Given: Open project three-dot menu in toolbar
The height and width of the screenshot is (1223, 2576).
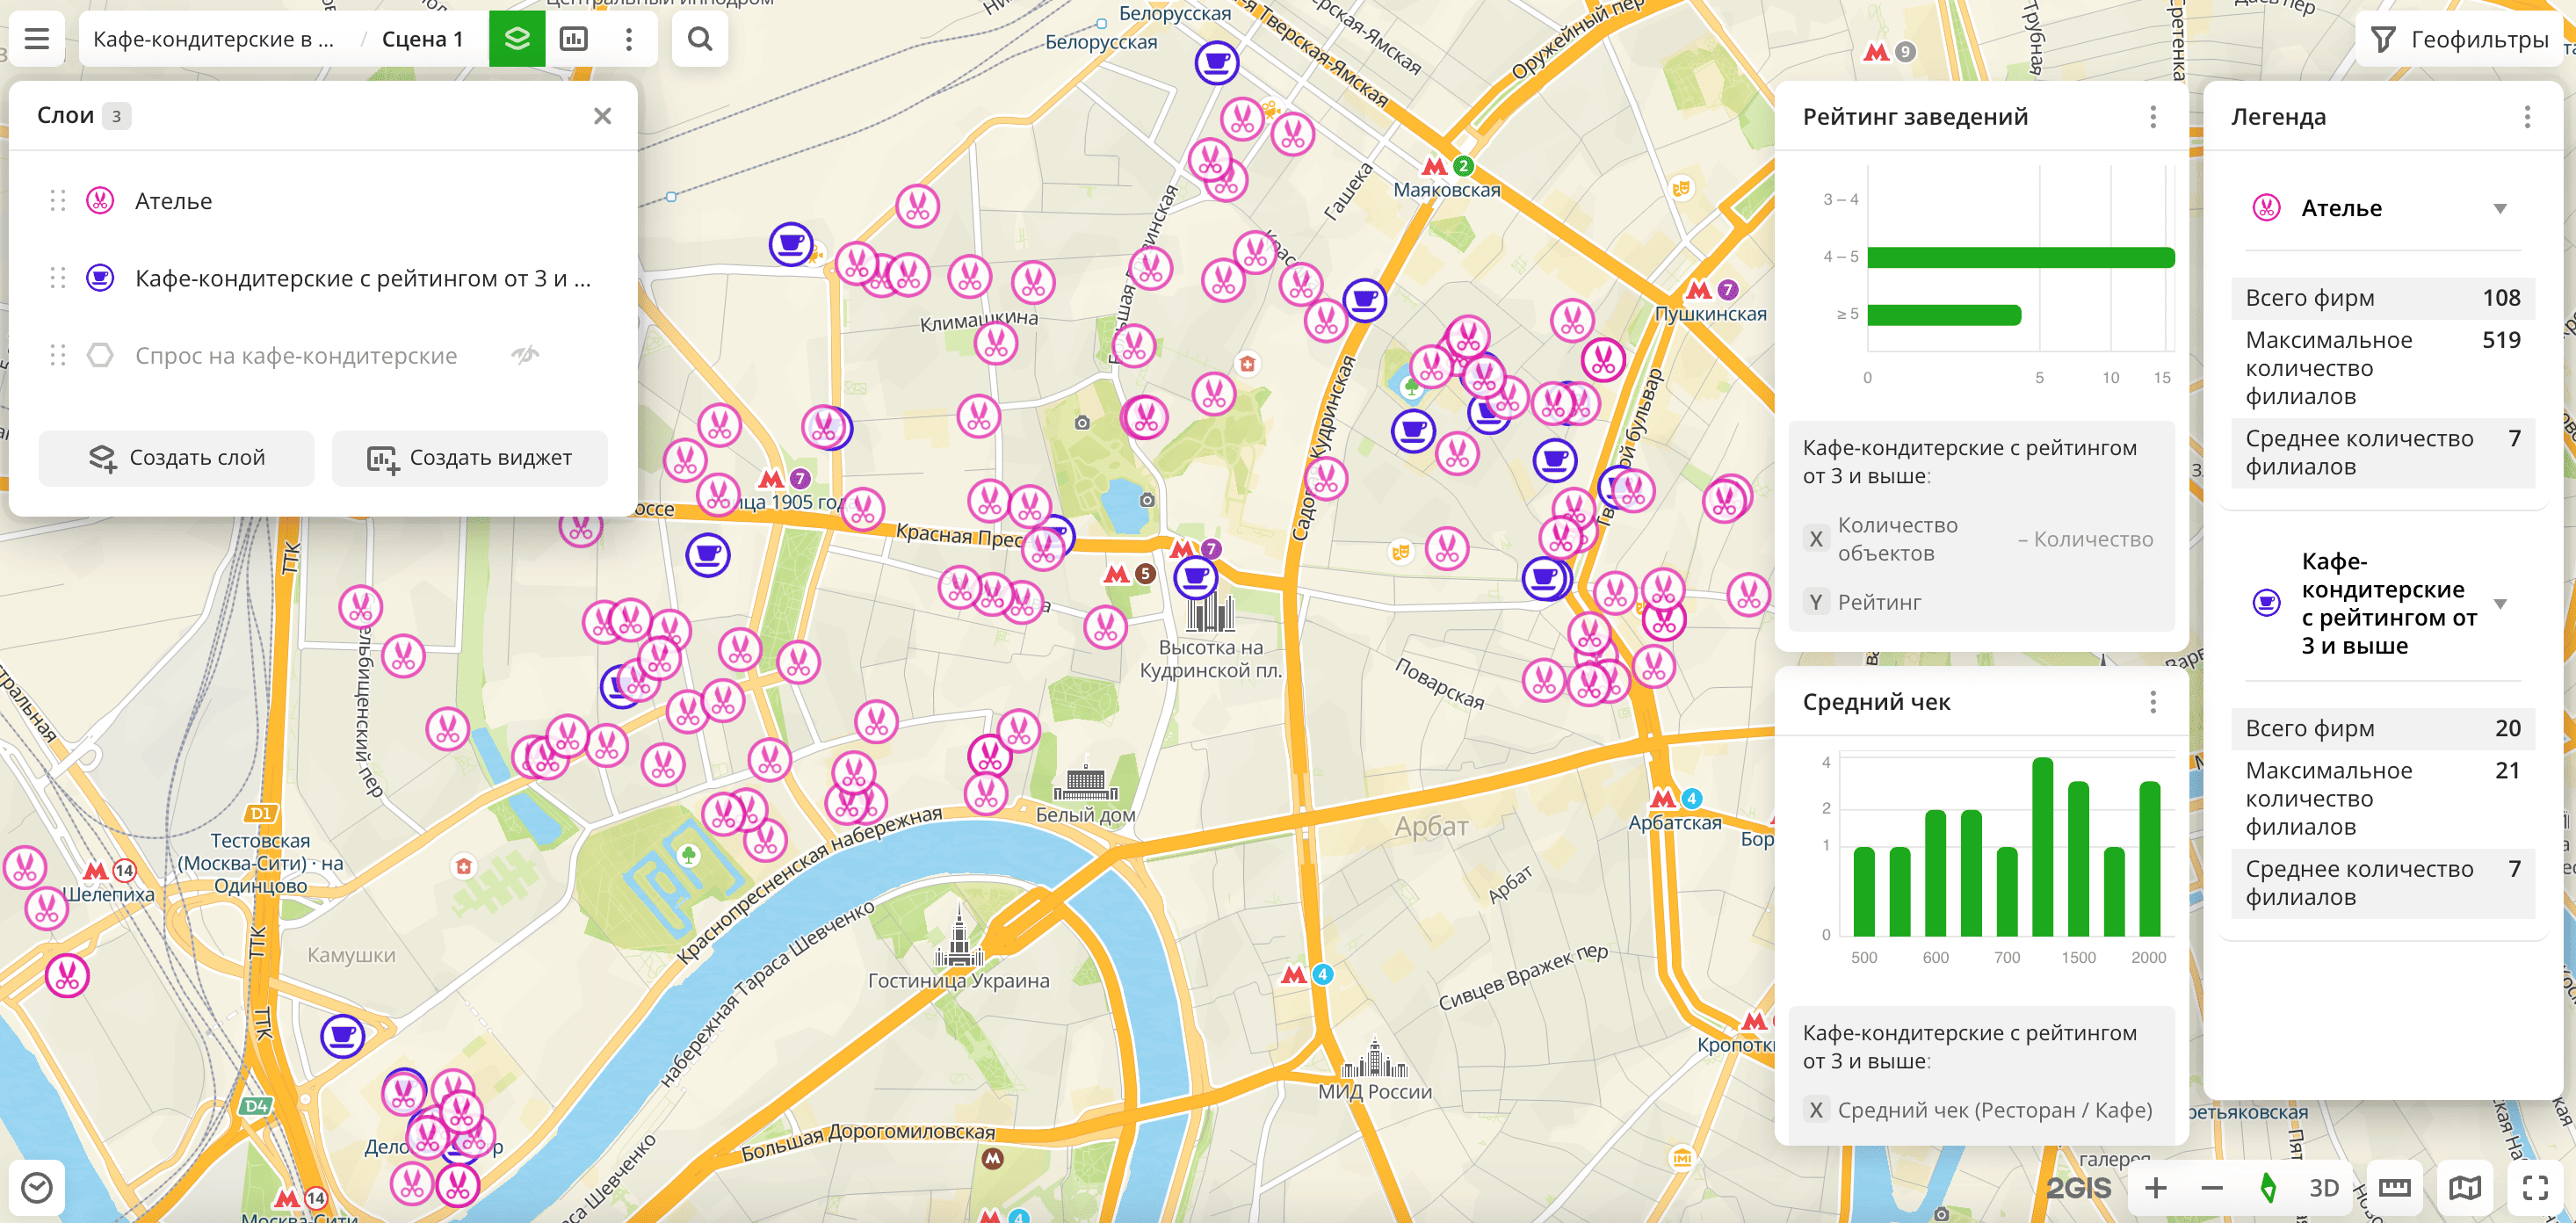Looking at the screenshot, I should [x=628, y=39].
